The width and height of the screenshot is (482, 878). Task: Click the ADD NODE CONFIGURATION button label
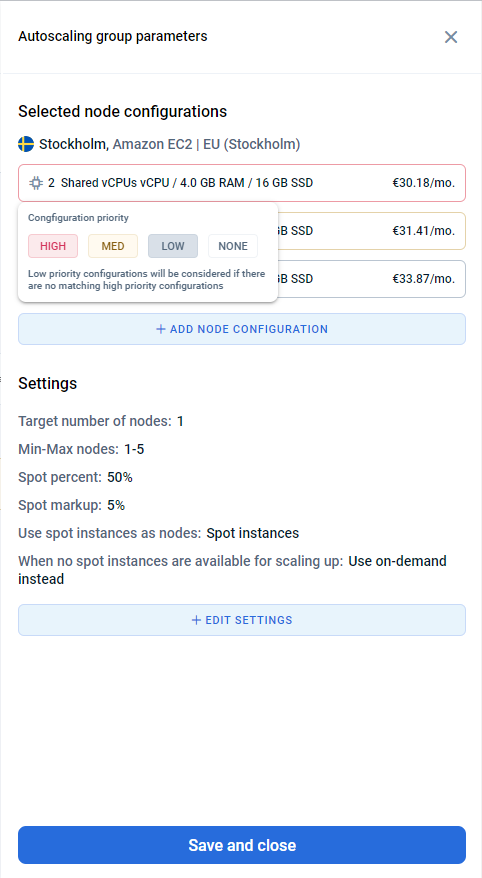click(249, 329)
